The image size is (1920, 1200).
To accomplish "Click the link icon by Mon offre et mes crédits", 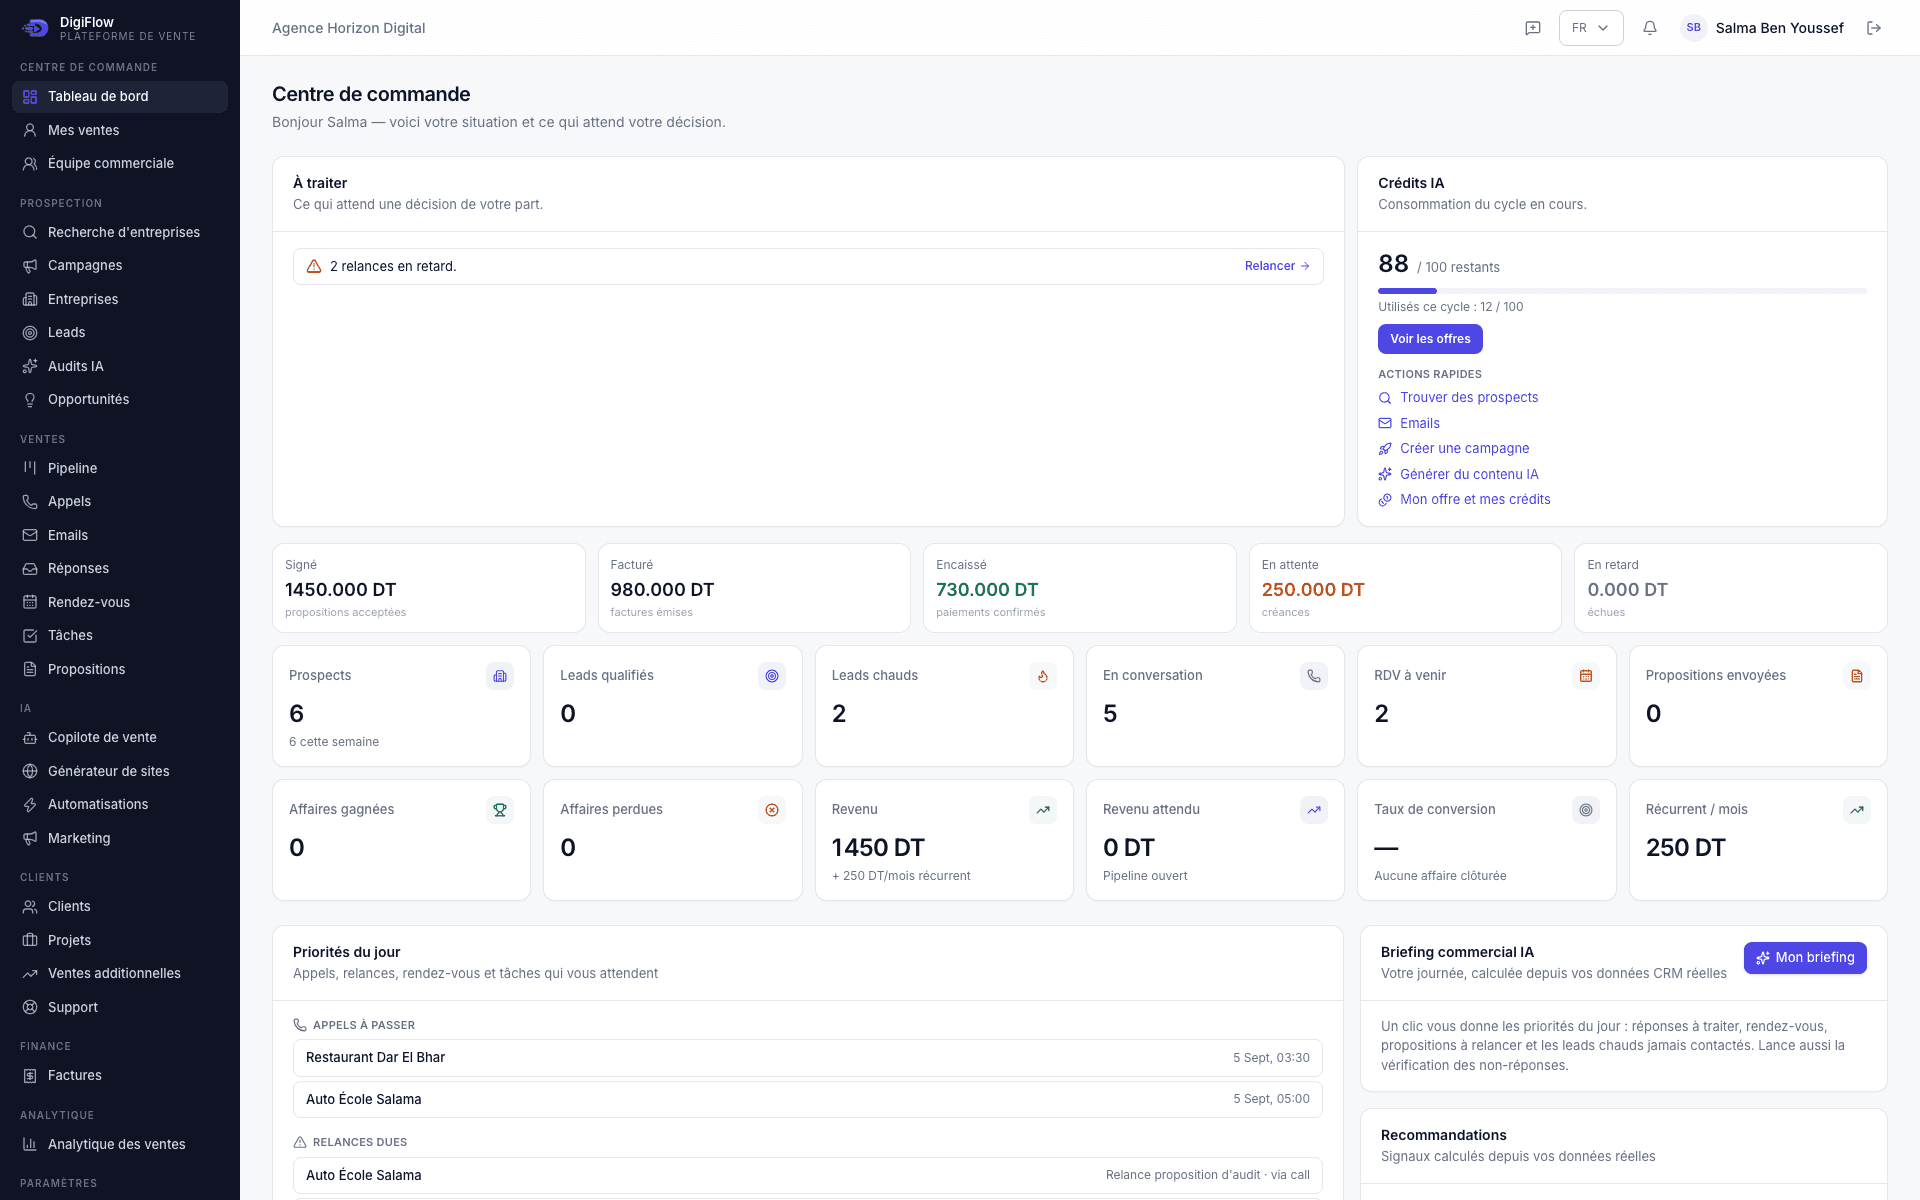I will point(1385,500).
